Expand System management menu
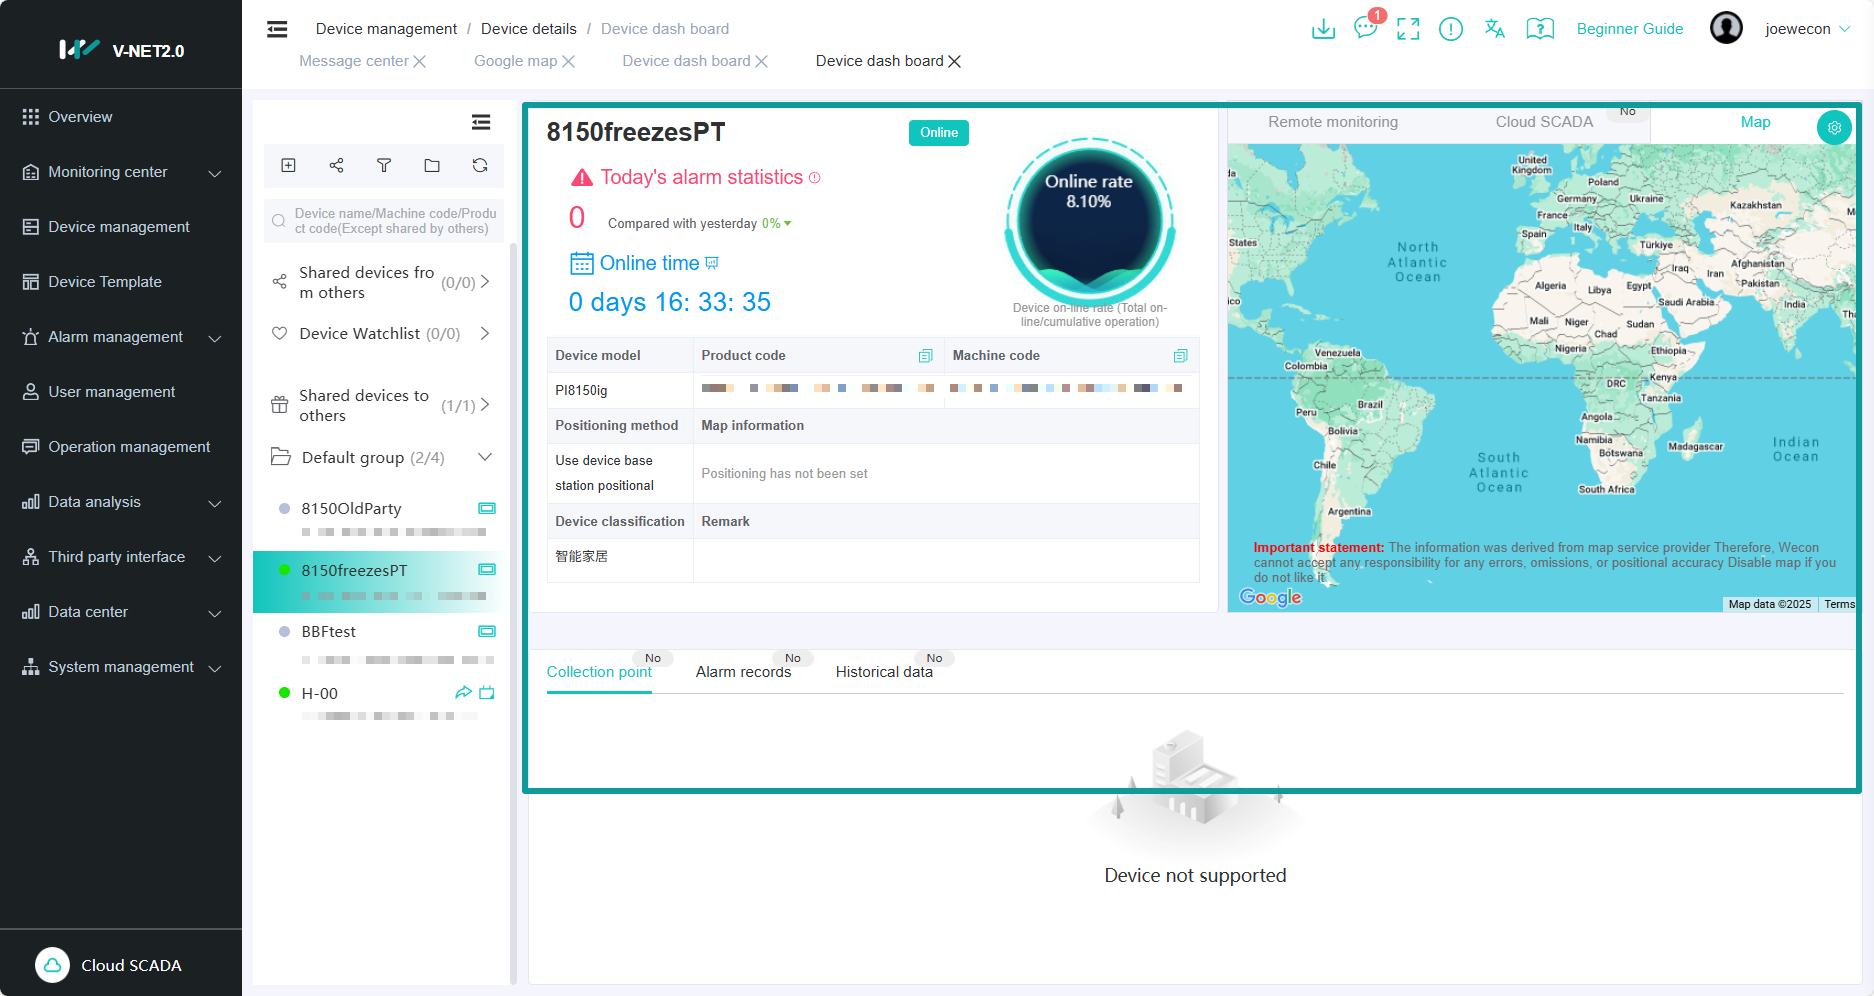Screen dimensions: 1874x996 [214, 668]
